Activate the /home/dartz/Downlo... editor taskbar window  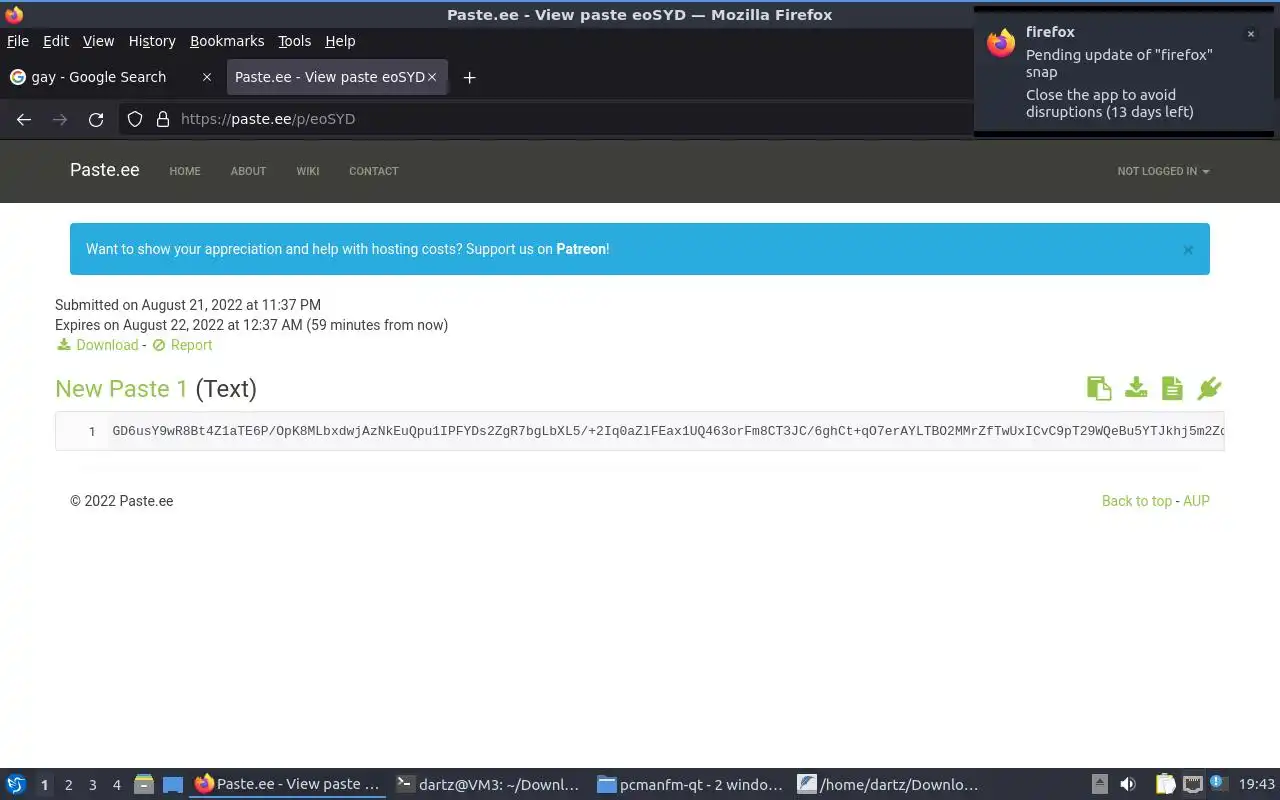pos(890,785)
